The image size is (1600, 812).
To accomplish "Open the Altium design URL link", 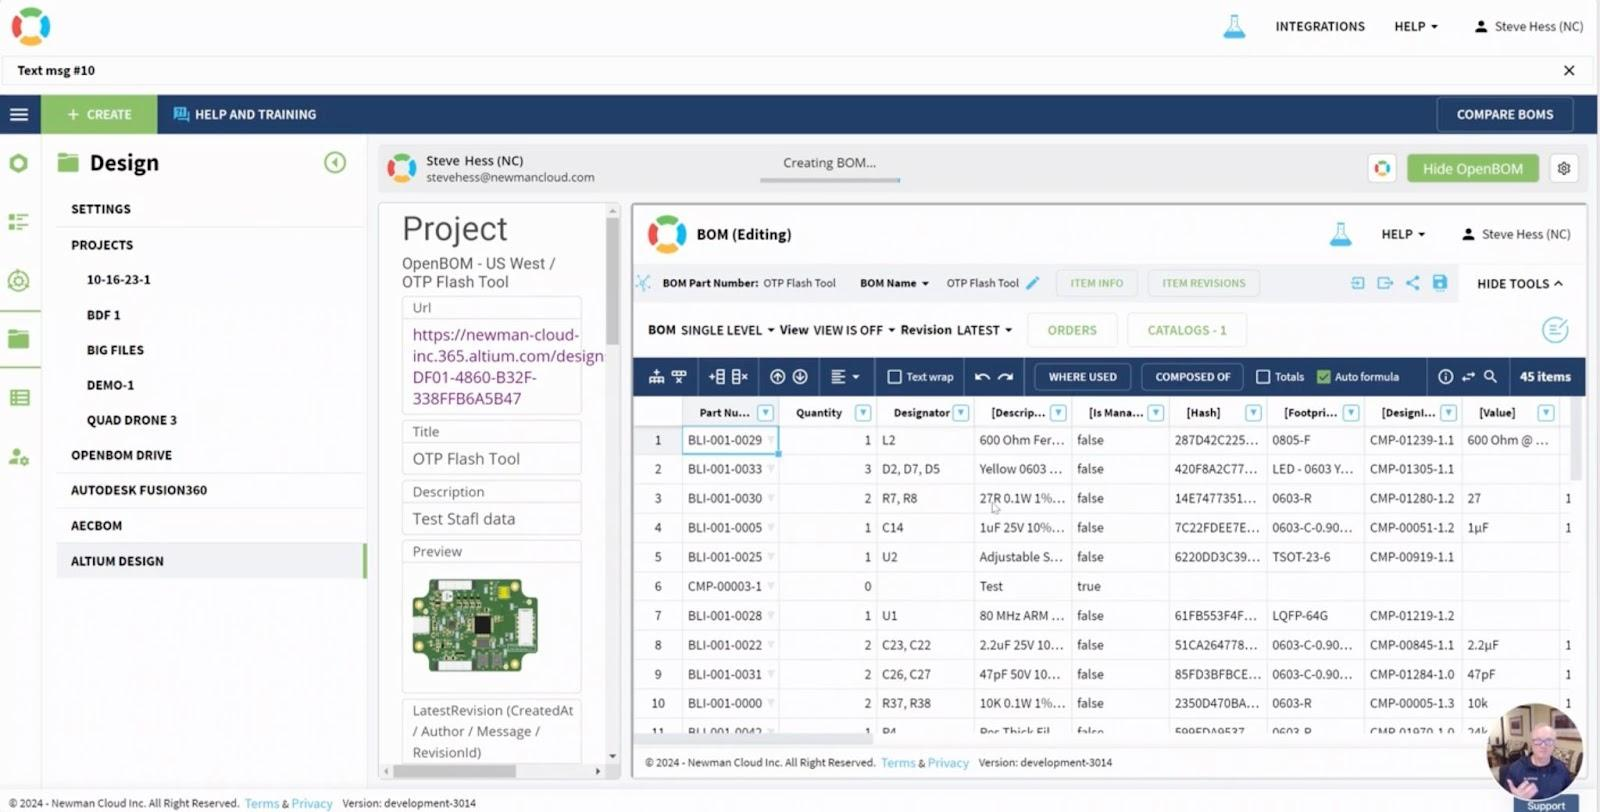I will [x=507, y=366].
